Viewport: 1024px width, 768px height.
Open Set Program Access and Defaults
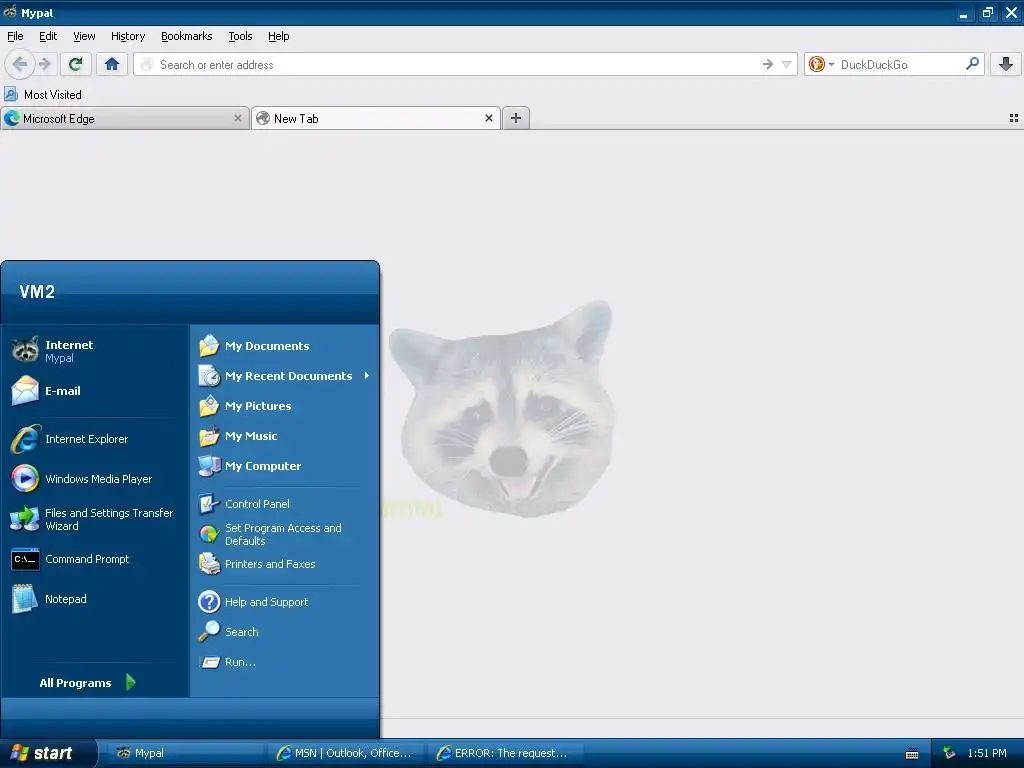coord(285,534)
